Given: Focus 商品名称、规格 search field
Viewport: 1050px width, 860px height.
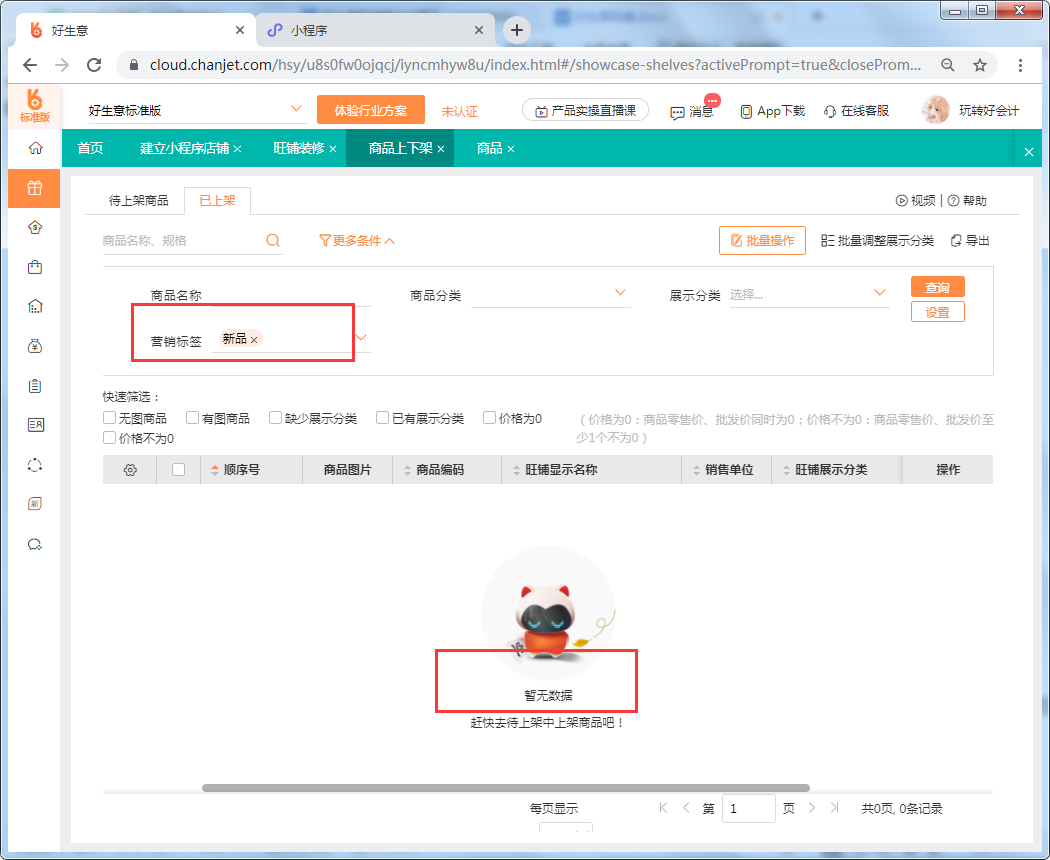Looking at the screenshot, I should click(x=182, y=240).
